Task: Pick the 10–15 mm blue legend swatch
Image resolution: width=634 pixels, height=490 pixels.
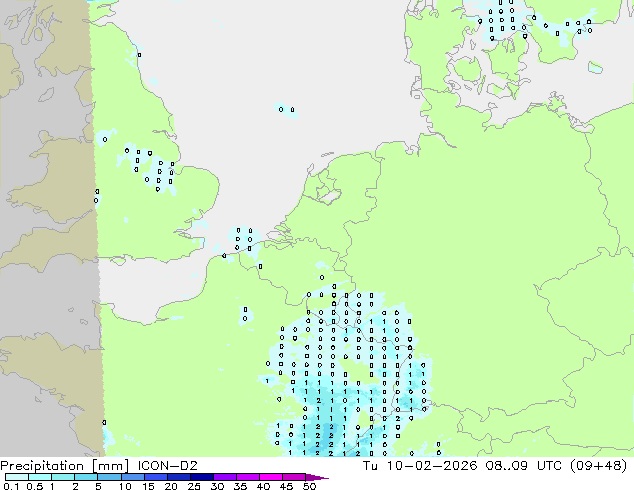Action: [x=132, y=477]
